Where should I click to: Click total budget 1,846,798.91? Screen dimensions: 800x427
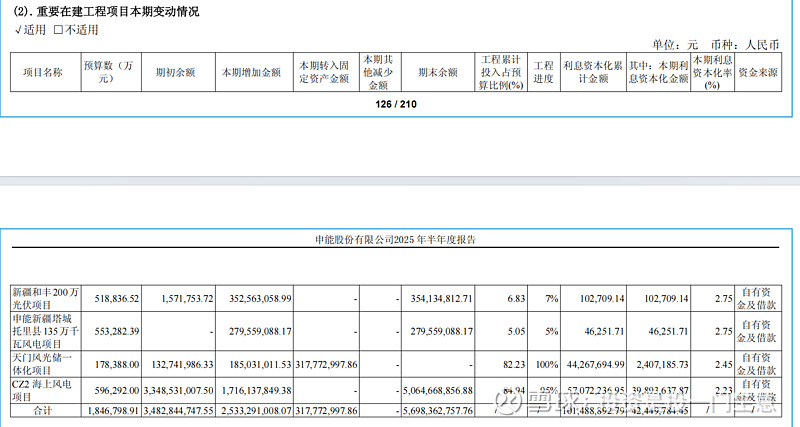tap(113, 410)
